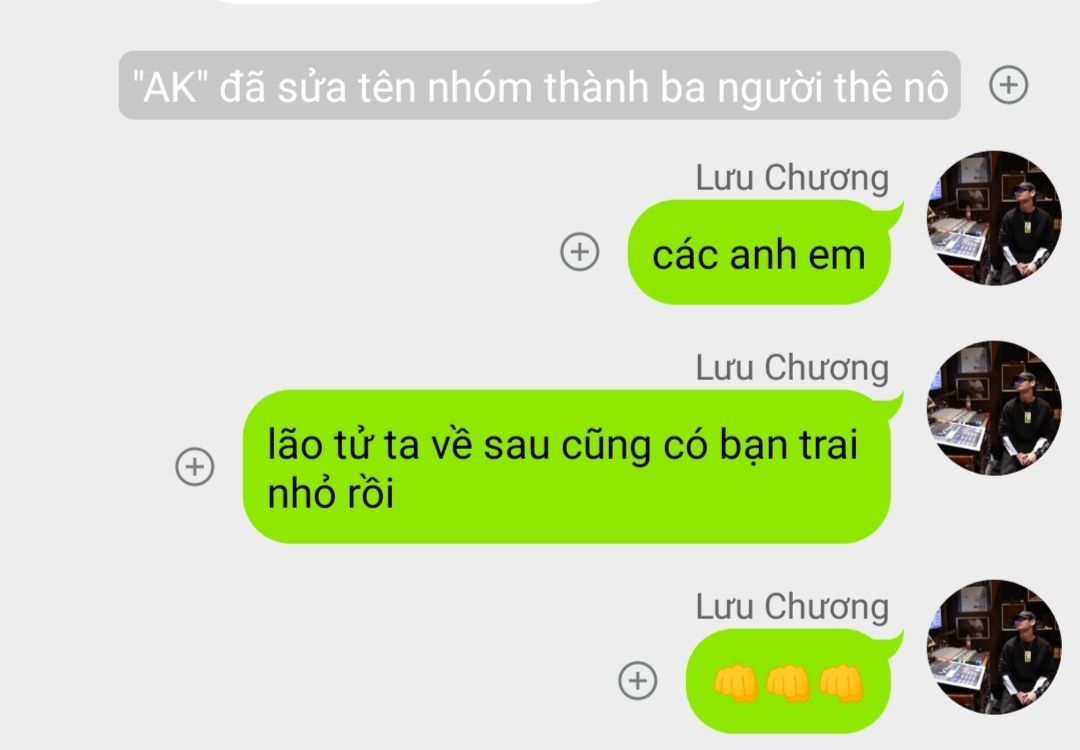Open avatar beside "các anh em" message

coord(993,218)
